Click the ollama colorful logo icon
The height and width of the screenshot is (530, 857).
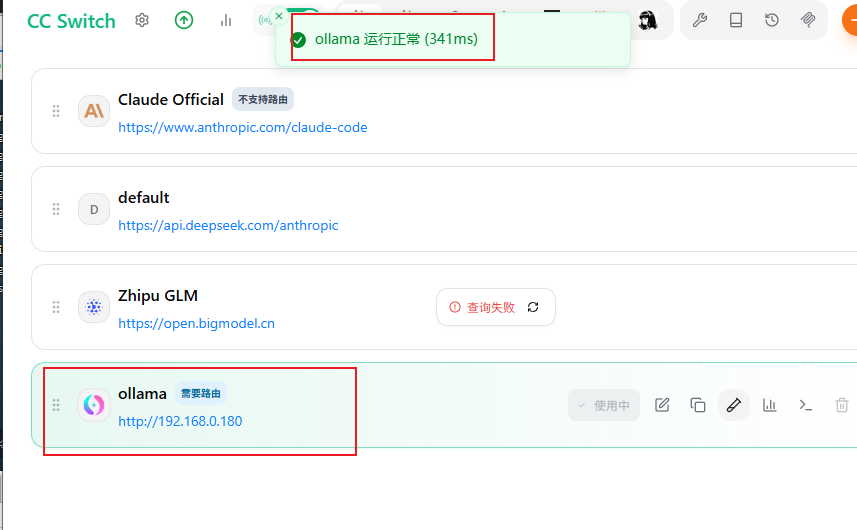point(94,405)
